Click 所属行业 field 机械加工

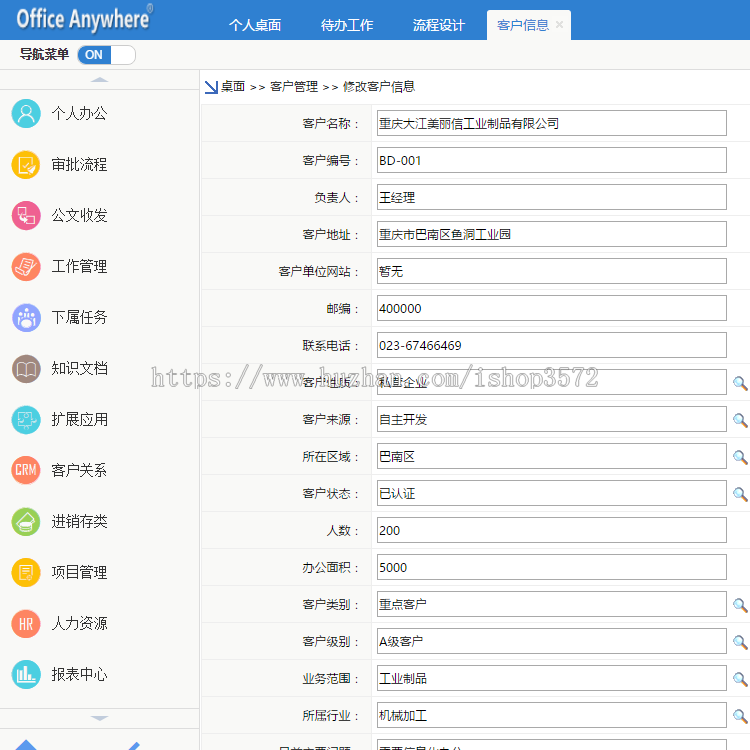coord(551,716)
